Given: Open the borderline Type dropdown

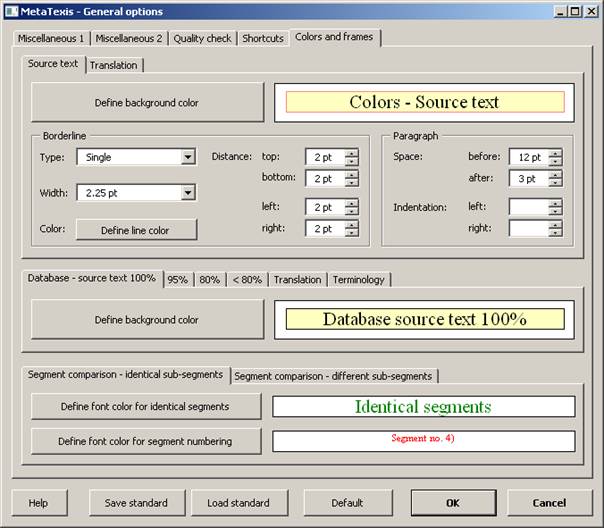Looking at the screenshot, I should 188,157.
